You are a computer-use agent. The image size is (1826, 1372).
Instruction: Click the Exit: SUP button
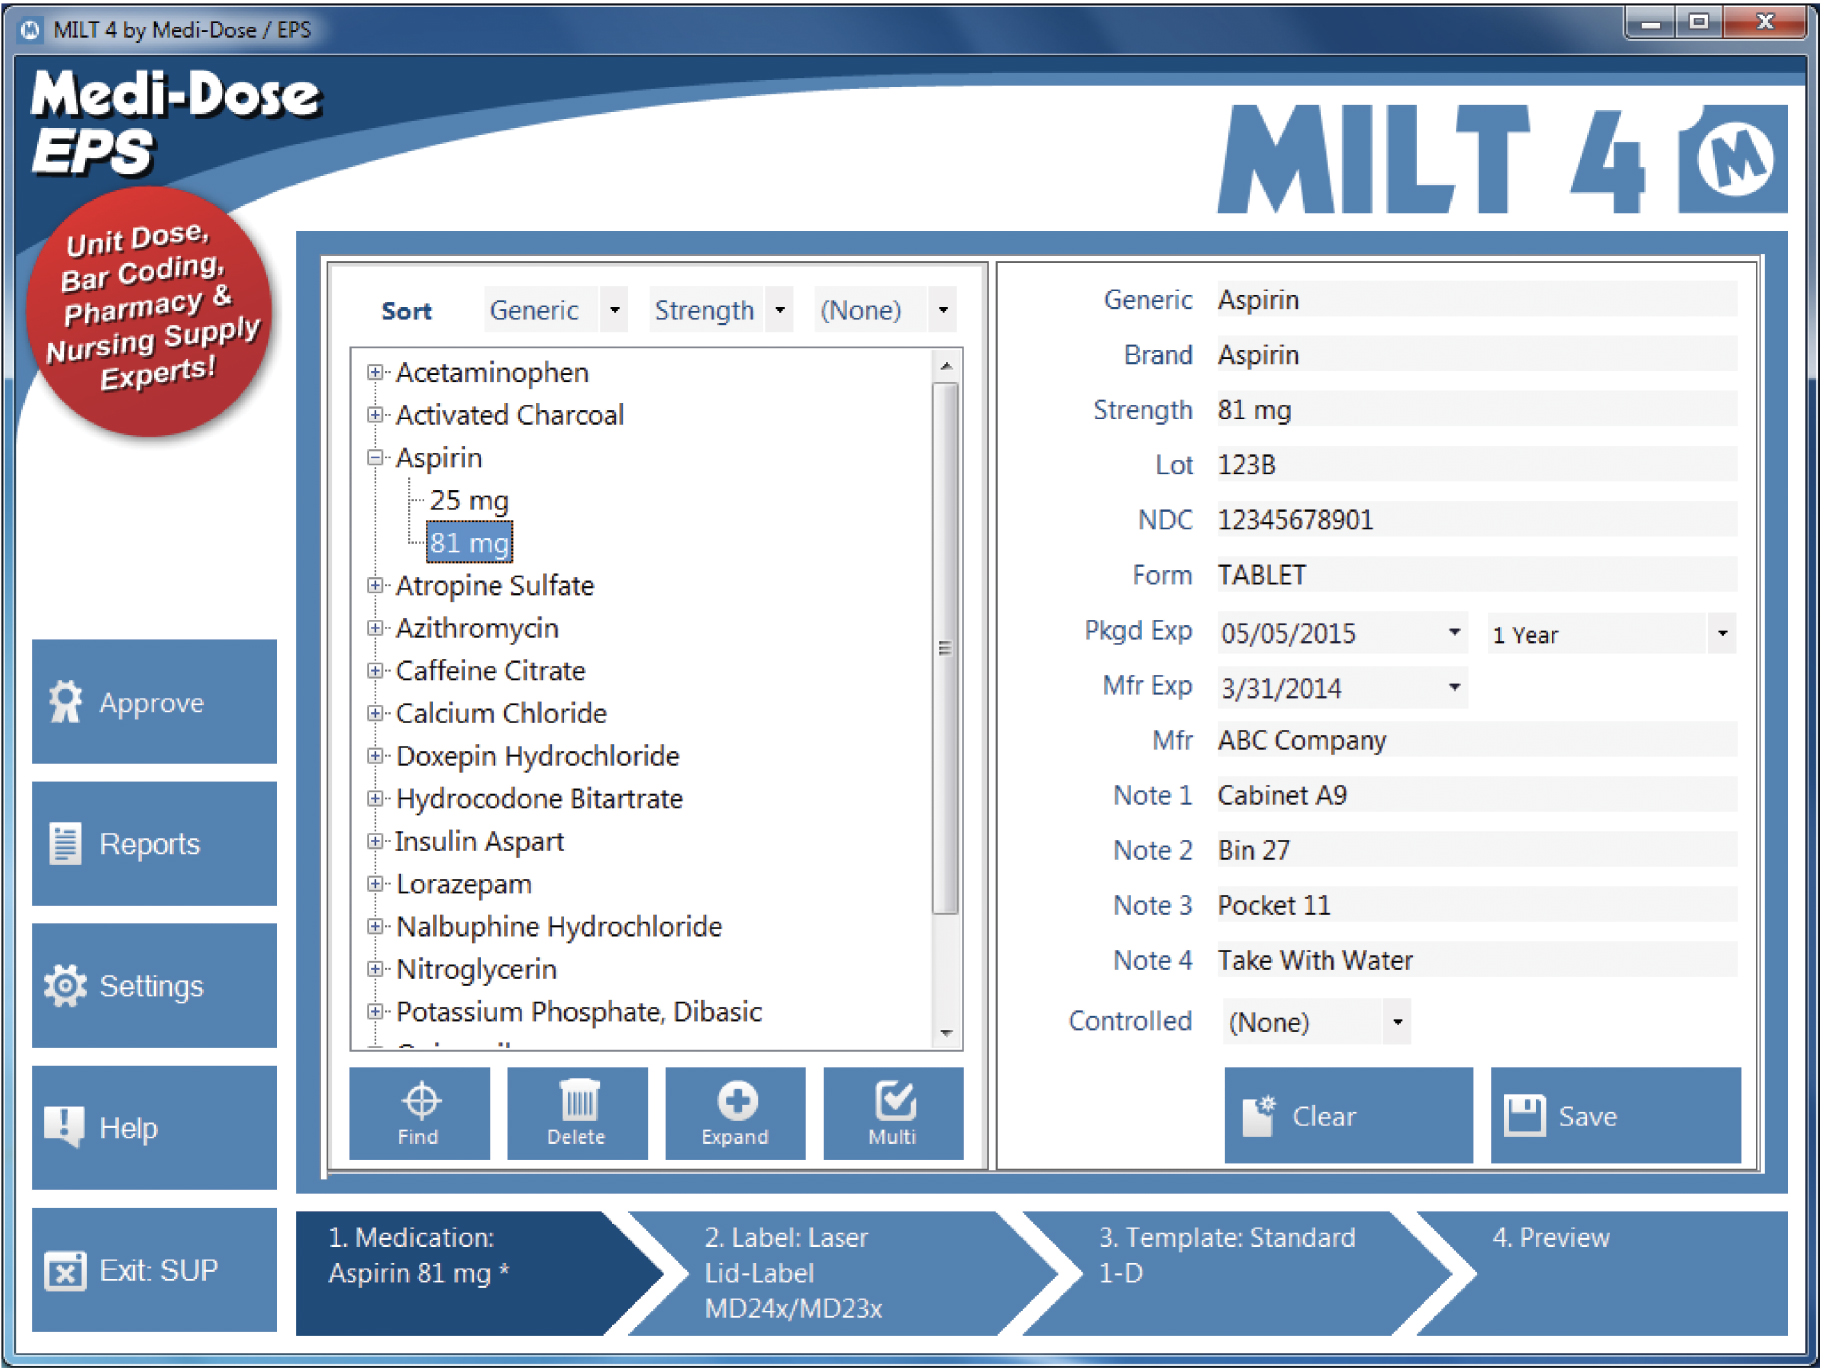(x=154, y=1270)
